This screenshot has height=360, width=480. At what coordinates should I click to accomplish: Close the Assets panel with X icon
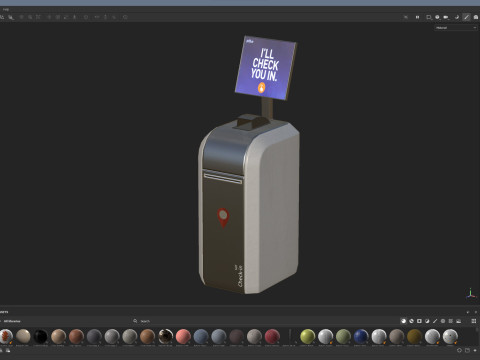coord(476,312)
